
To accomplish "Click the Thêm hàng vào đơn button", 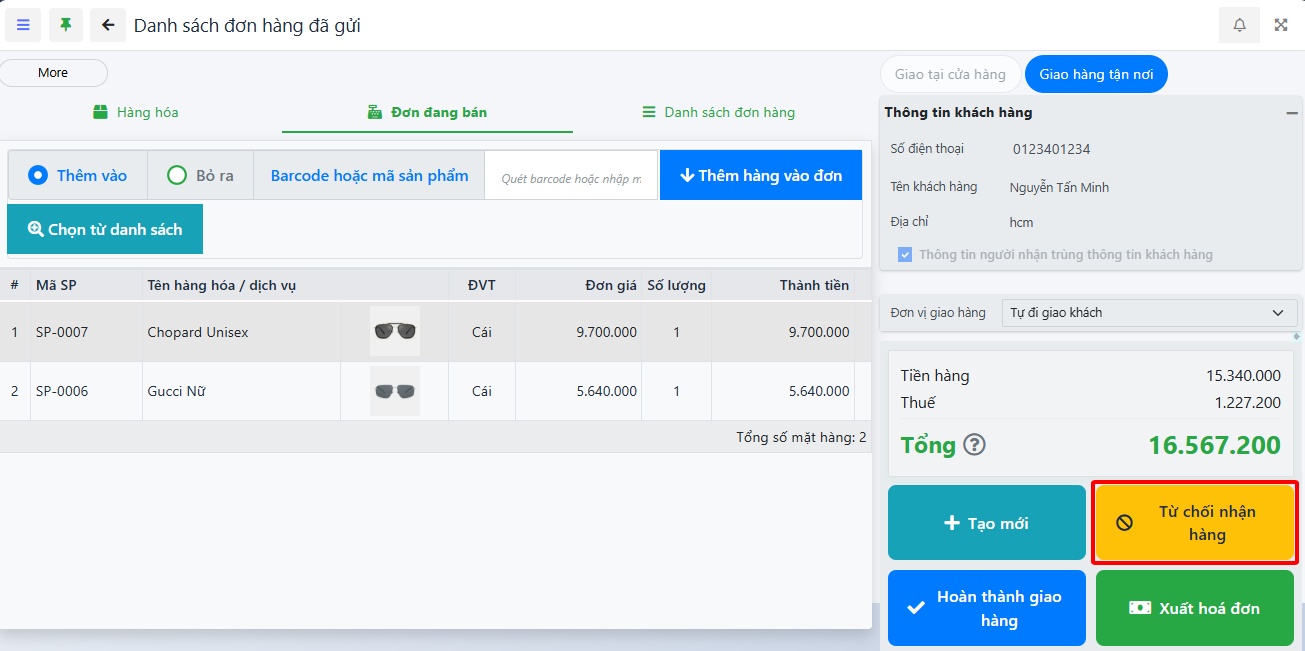I will pyautogui.click(x=760, y=176).
